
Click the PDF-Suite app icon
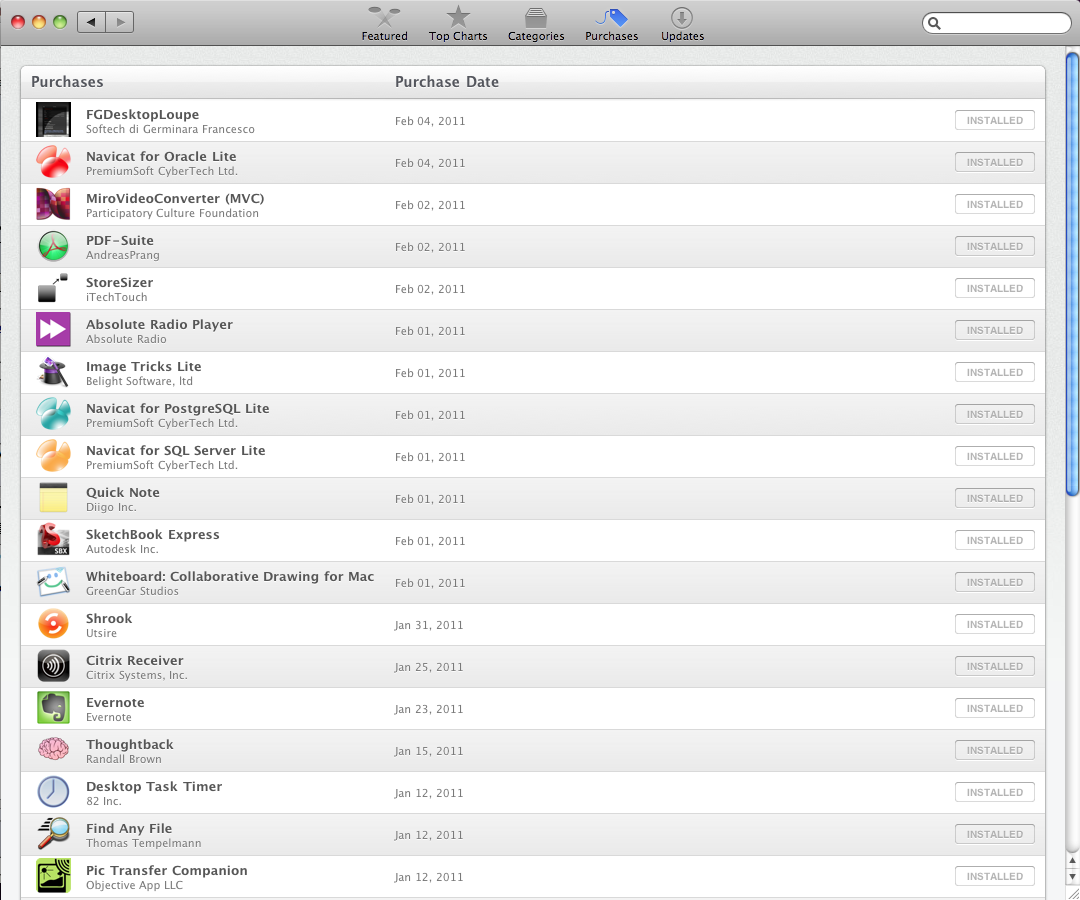click(53, 246)
